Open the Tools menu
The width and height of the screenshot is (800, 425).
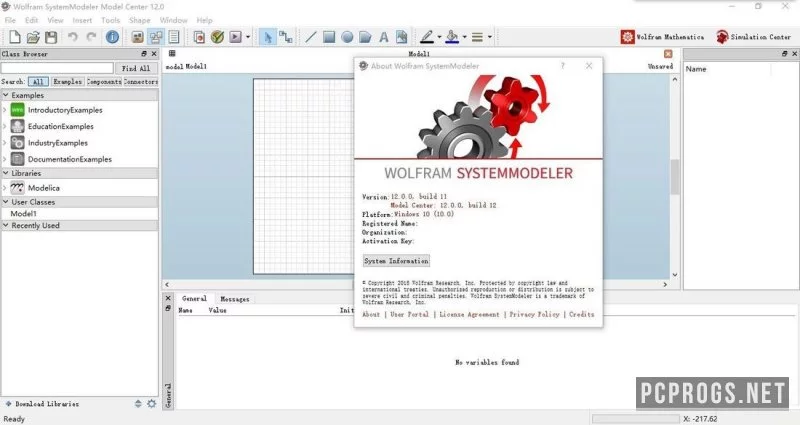click(110, 20)
